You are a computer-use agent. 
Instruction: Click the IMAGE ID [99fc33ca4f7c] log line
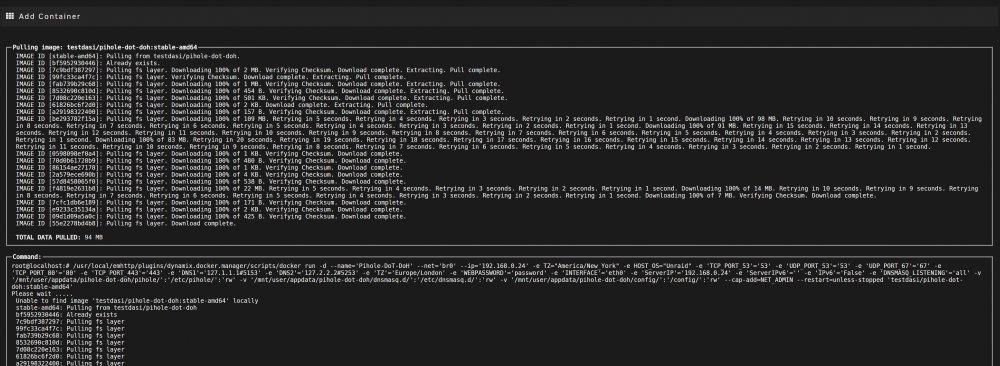(210, 77)
